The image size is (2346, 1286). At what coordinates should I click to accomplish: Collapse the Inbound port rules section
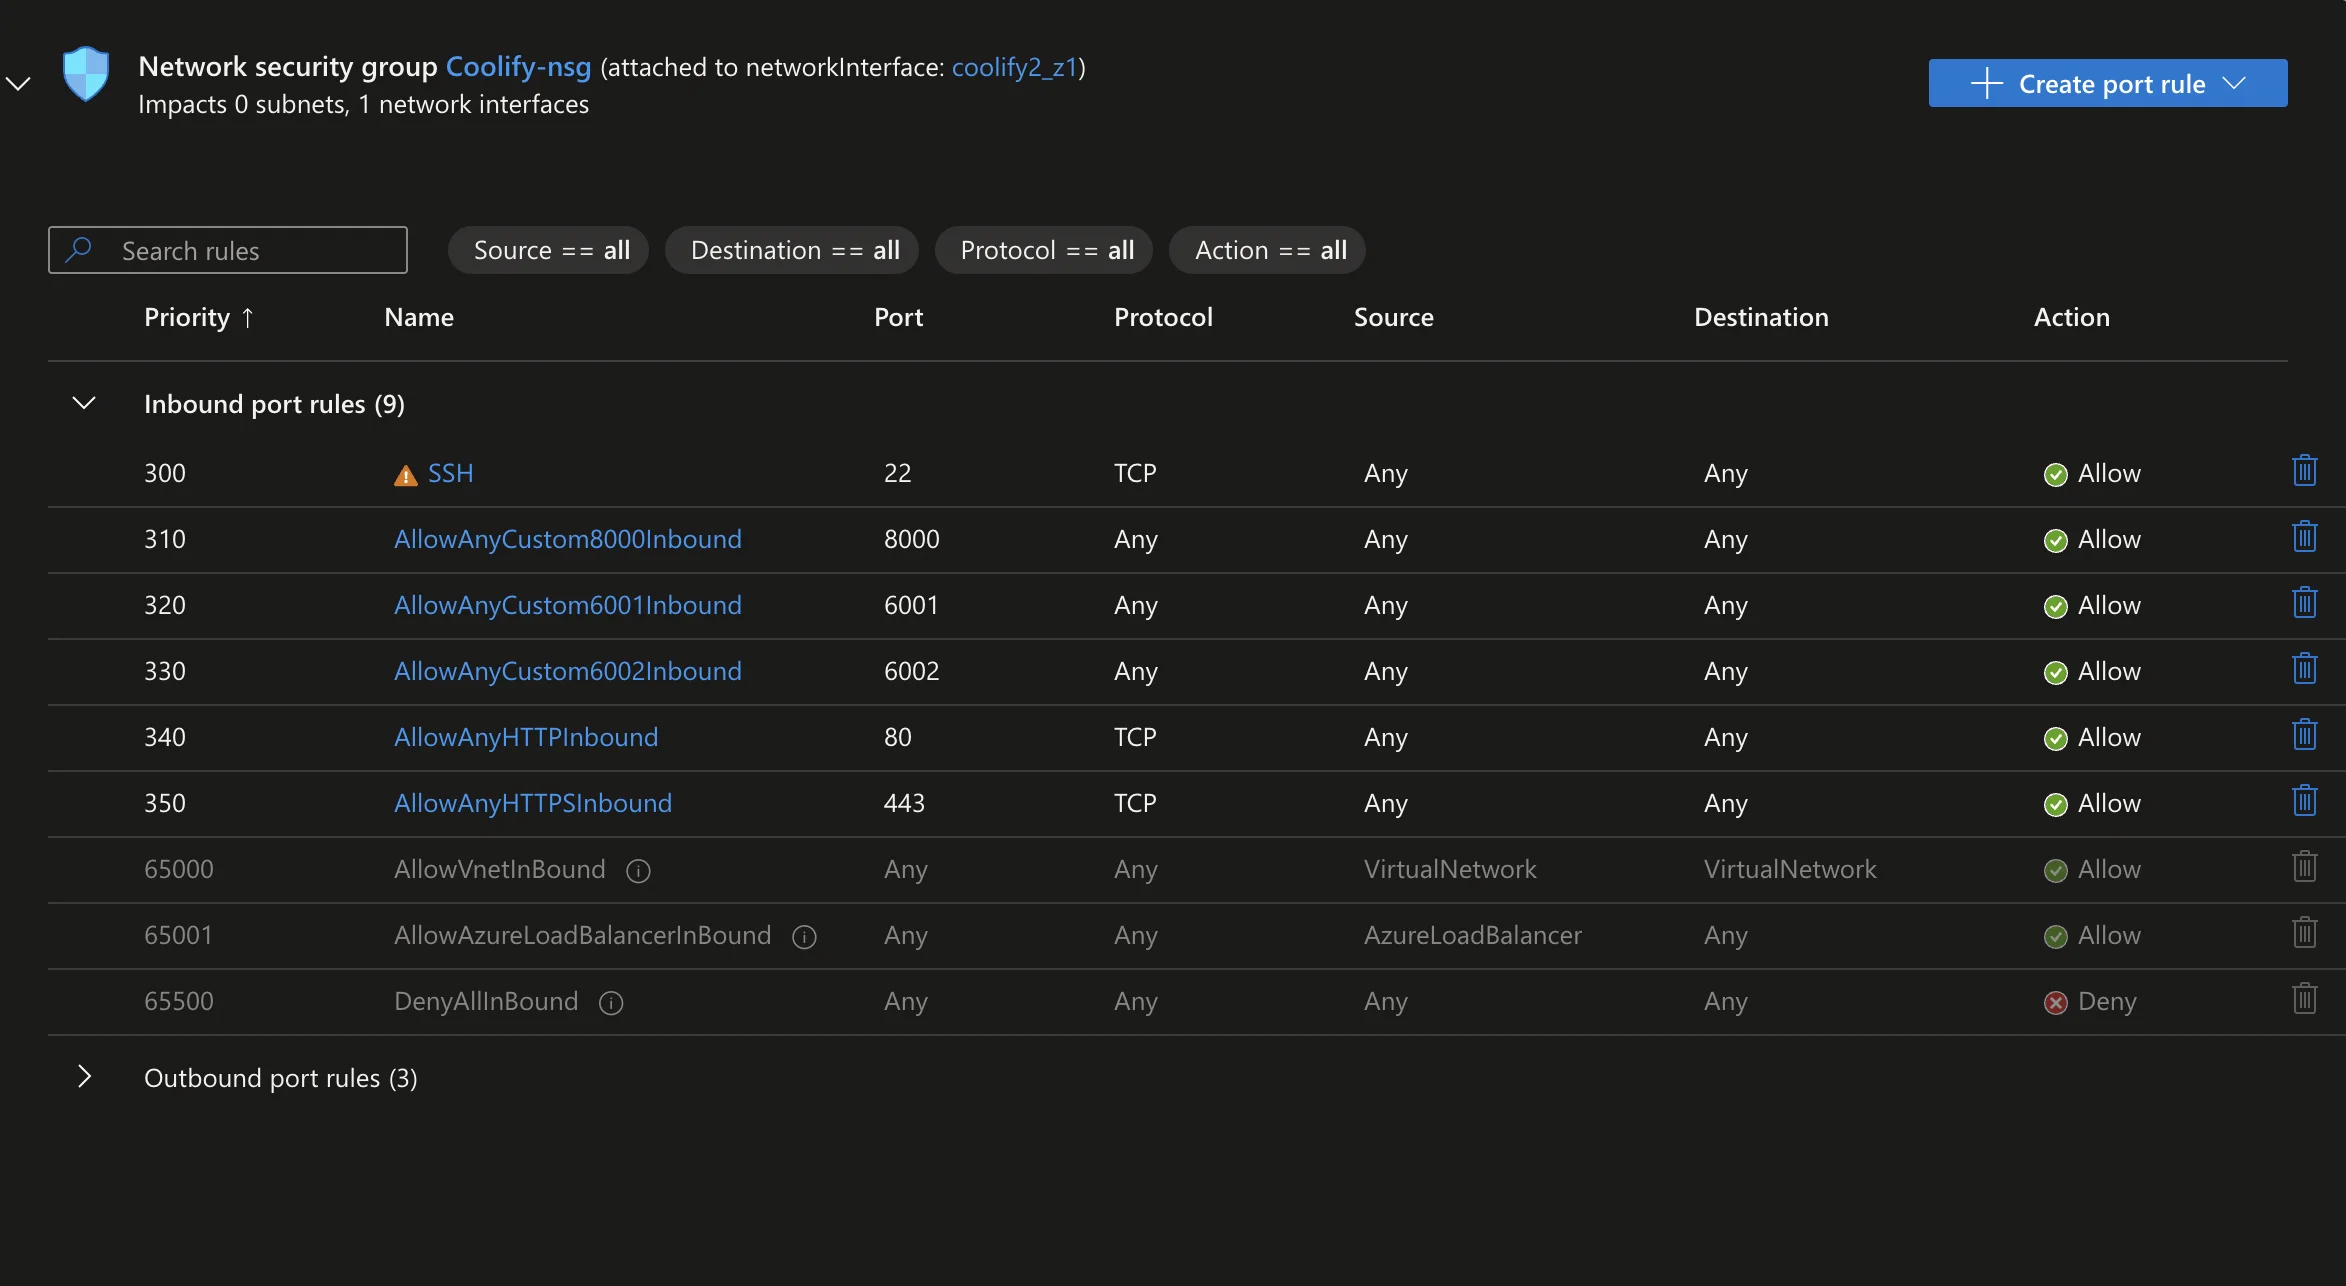84,403
